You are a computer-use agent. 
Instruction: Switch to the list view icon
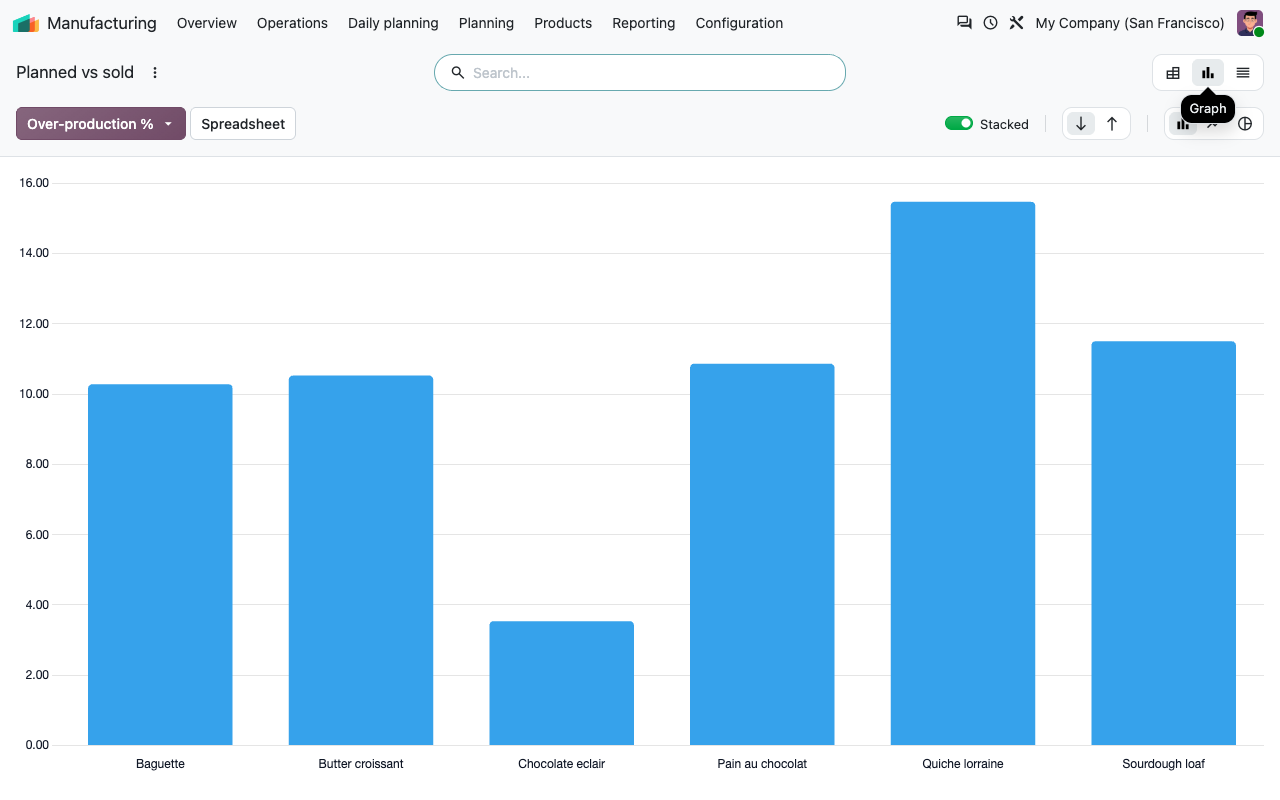point(1243,73)
